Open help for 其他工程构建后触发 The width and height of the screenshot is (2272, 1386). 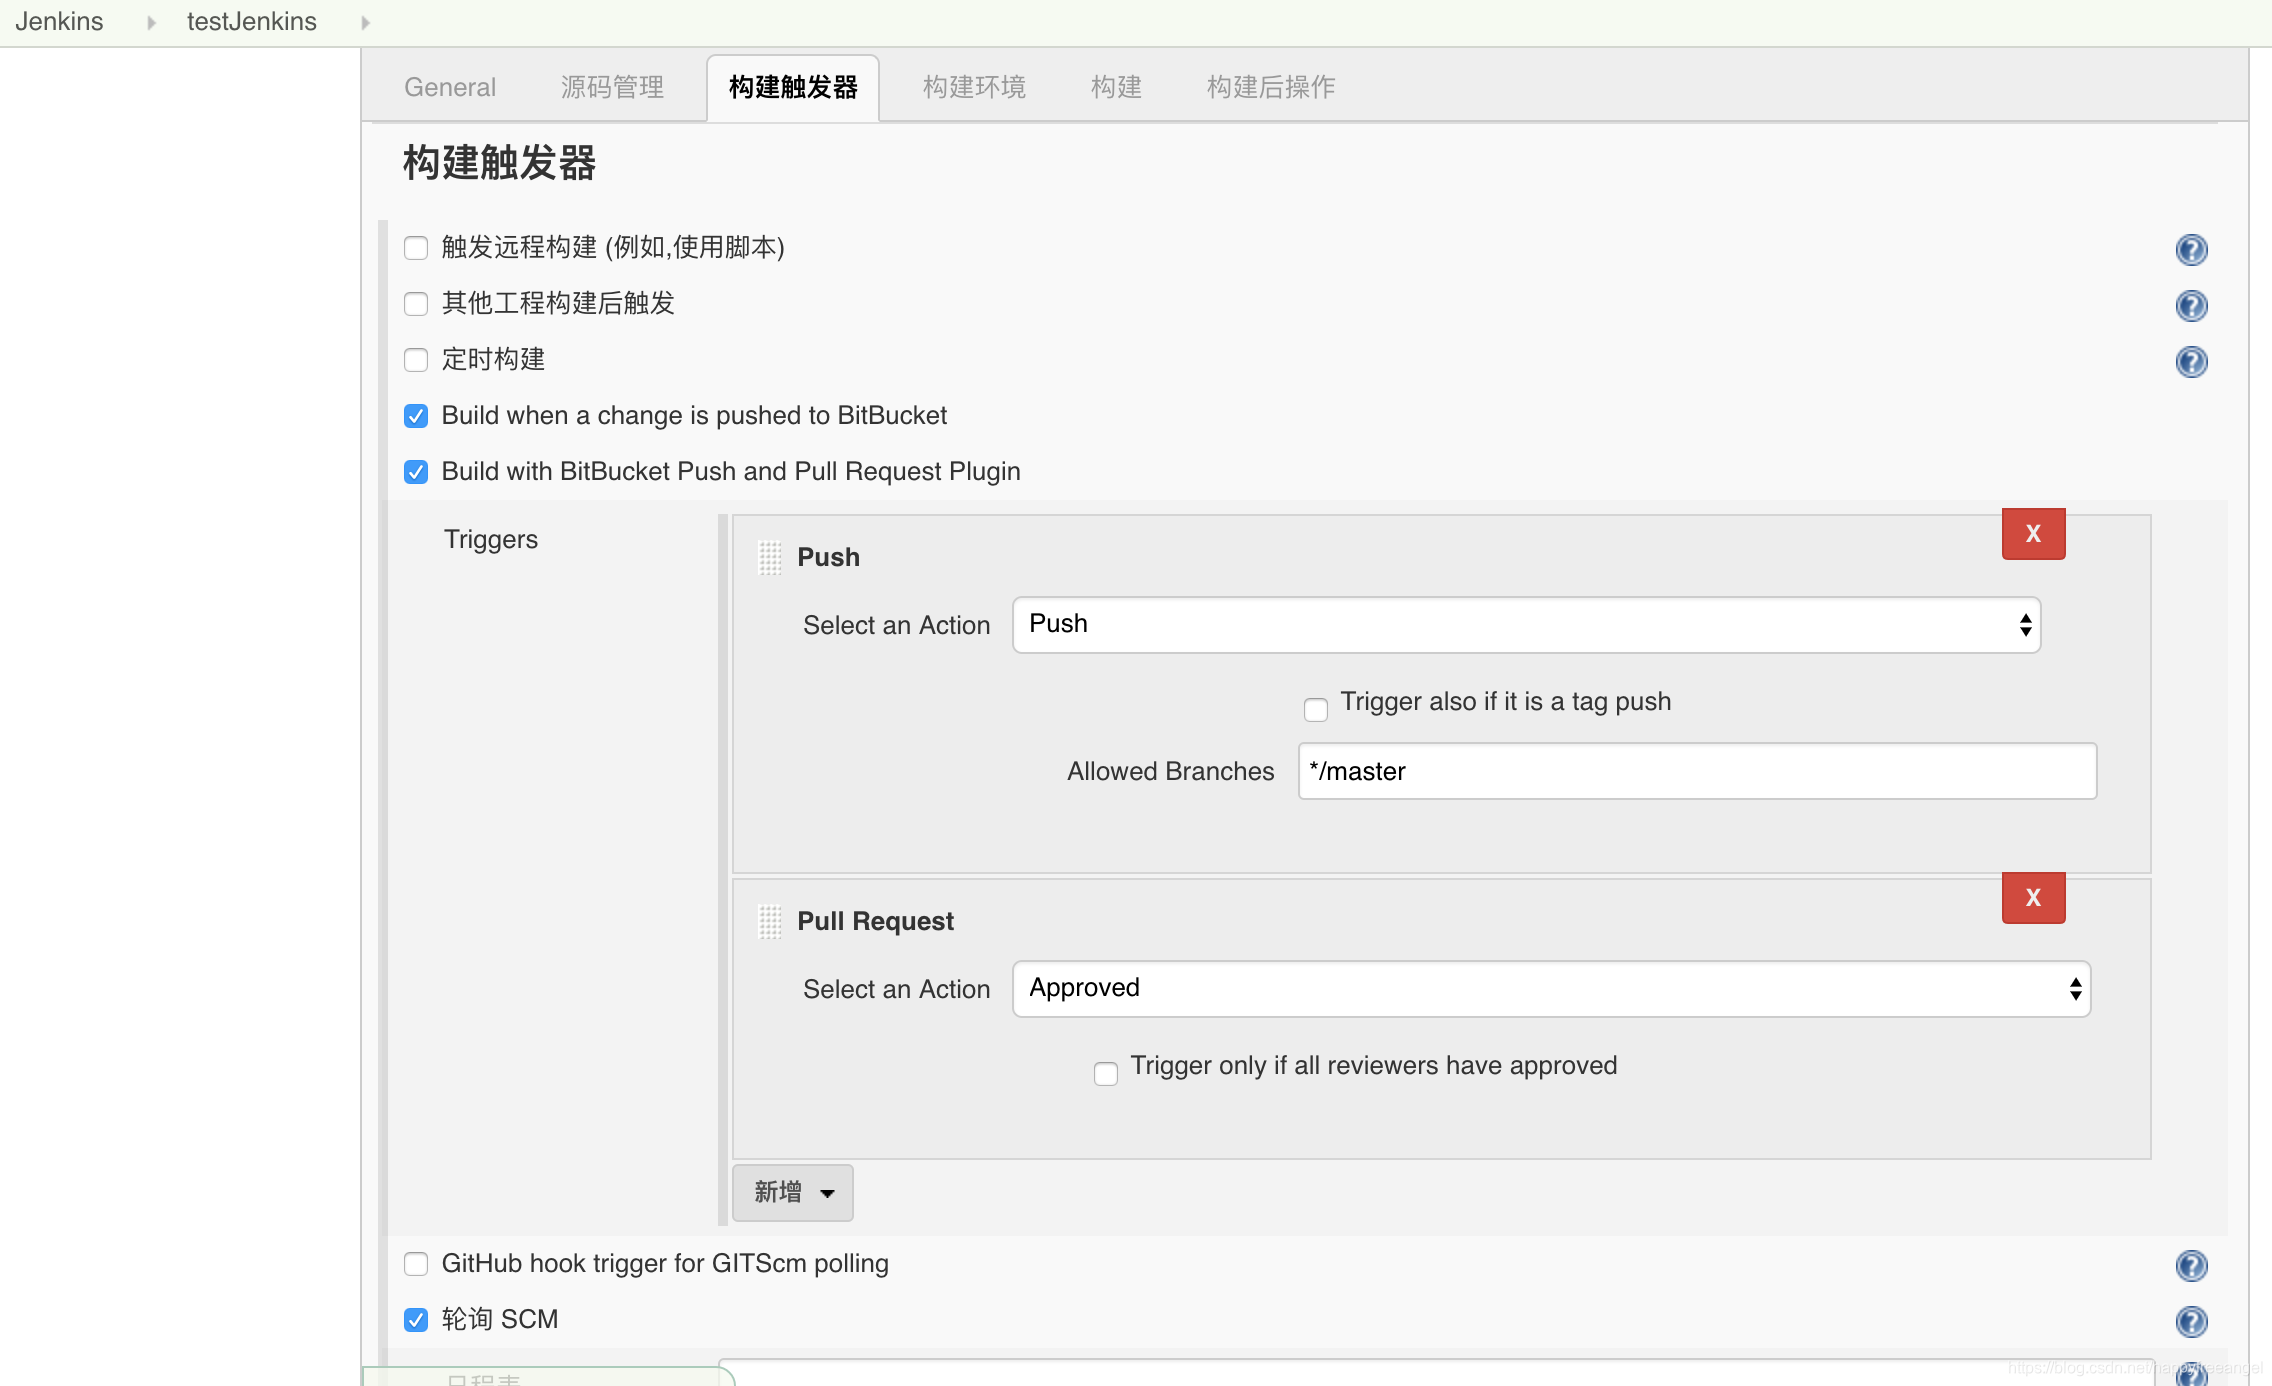[x=2191, y=305]
